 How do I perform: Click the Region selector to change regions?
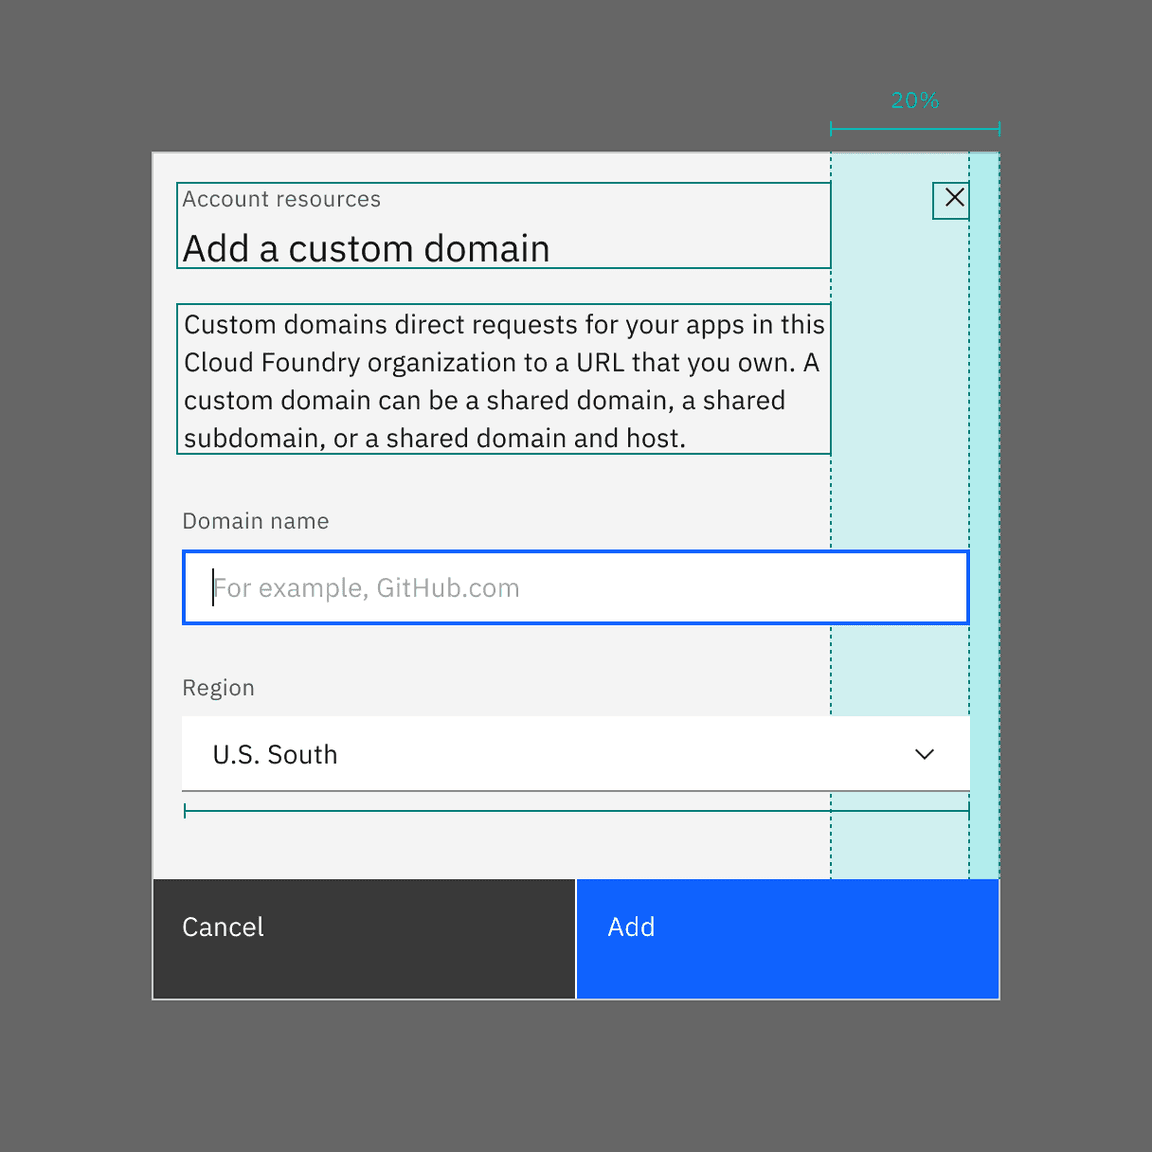pos(575,754)
